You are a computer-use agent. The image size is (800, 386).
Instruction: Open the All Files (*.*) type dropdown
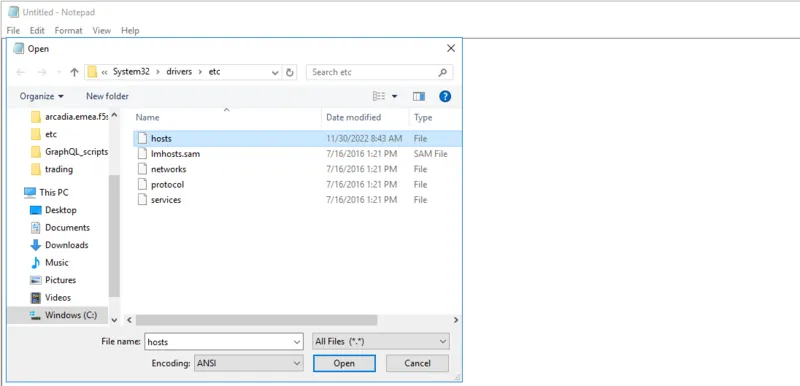(x=381, y=342)
